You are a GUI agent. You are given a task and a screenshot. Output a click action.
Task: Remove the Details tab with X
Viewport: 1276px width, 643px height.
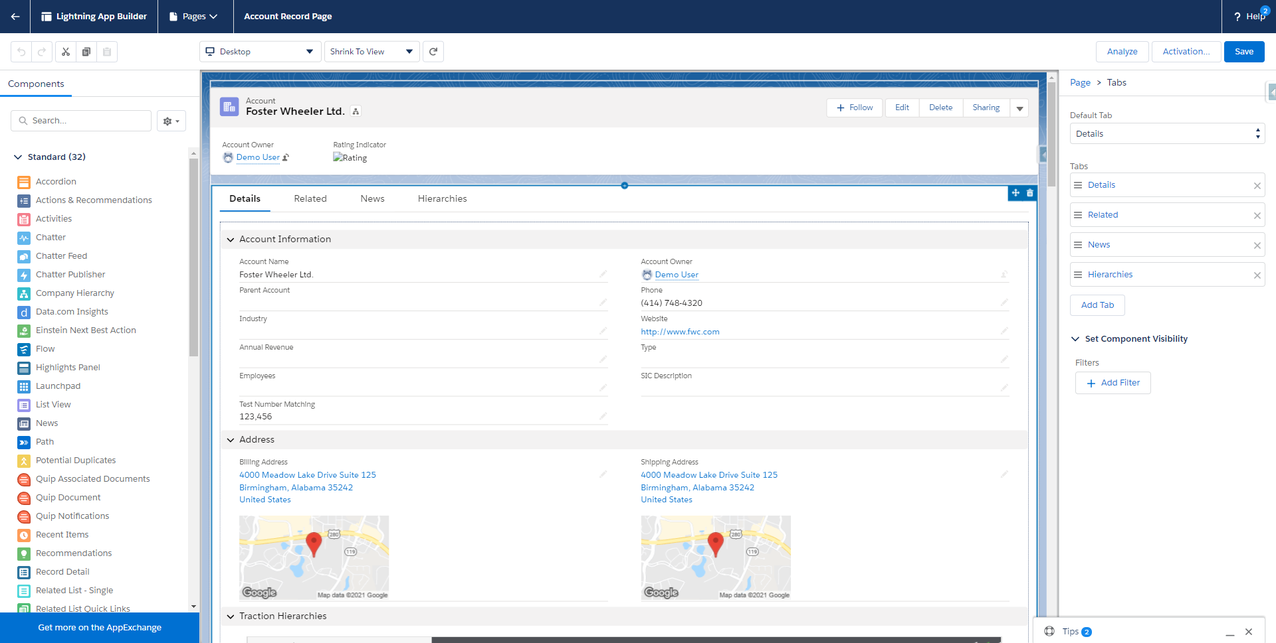(1257, 186)
